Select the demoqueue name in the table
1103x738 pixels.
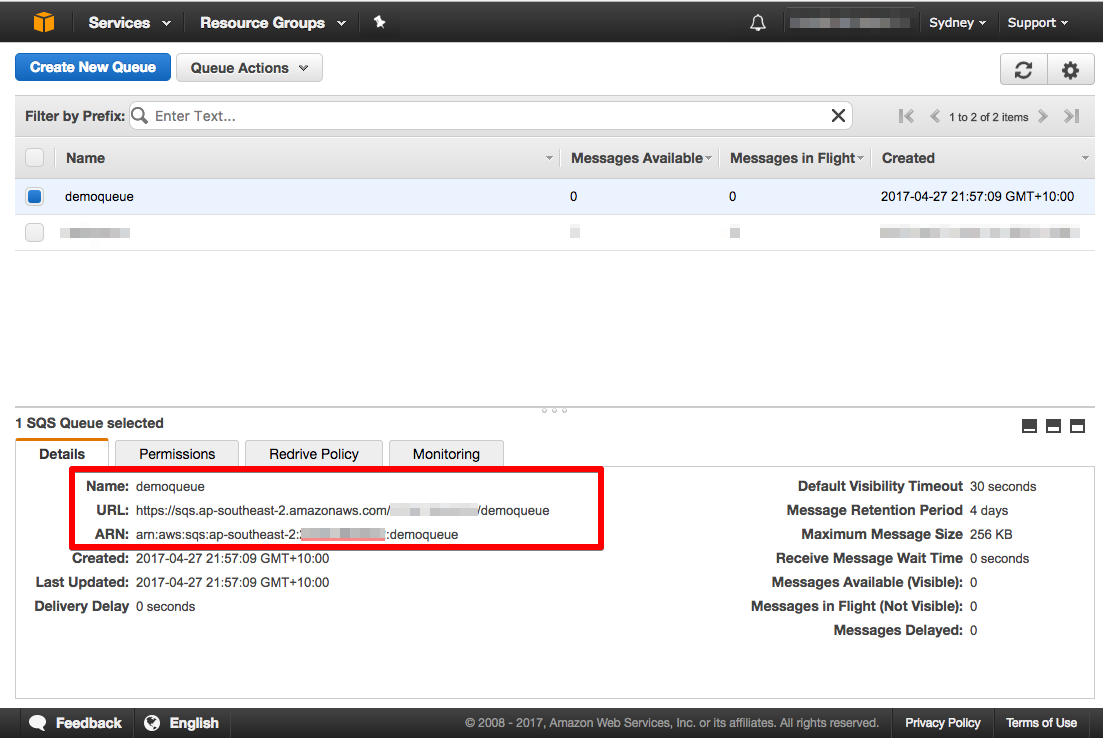point(99,196)
